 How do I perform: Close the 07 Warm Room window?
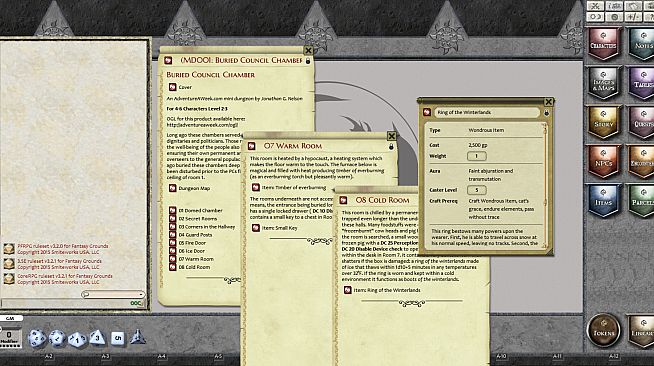coord(391,136)
